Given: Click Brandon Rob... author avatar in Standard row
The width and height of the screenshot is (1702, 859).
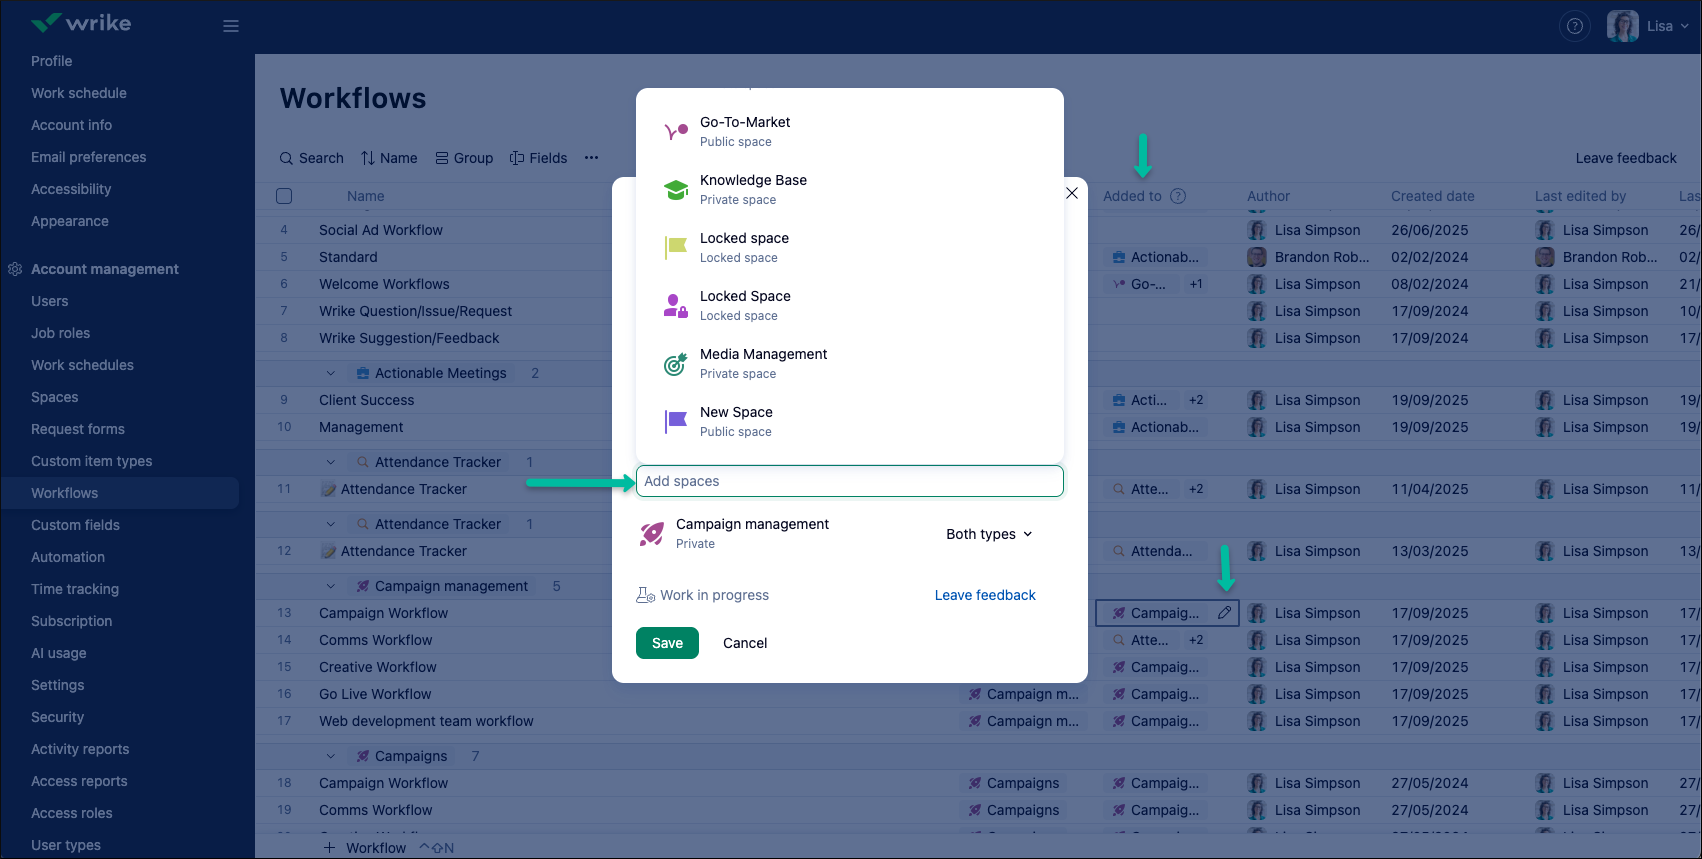Looking at the screenshot, I should (1257, 257).
